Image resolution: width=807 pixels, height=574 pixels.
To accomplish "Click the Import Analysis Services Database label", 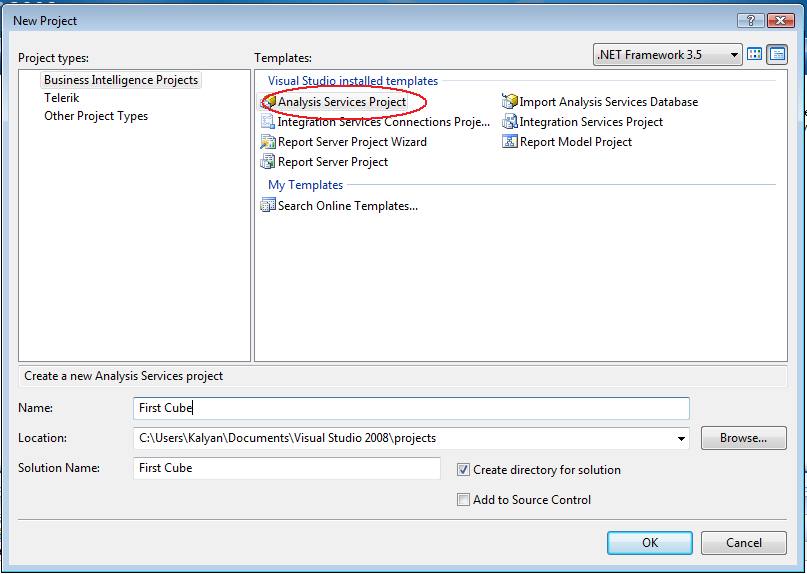I will coord(609,102).
